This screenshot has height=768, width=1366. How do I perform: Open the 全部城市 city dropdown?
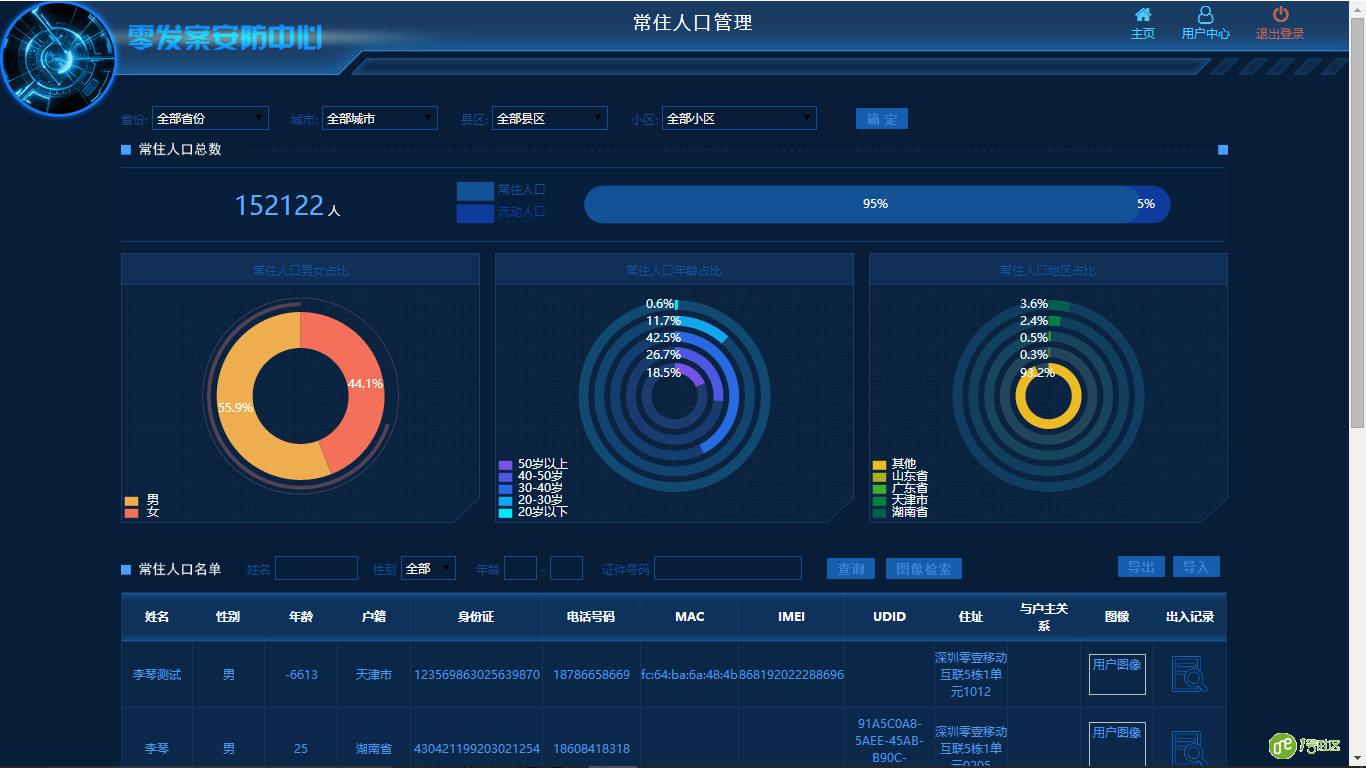point(380,118)
